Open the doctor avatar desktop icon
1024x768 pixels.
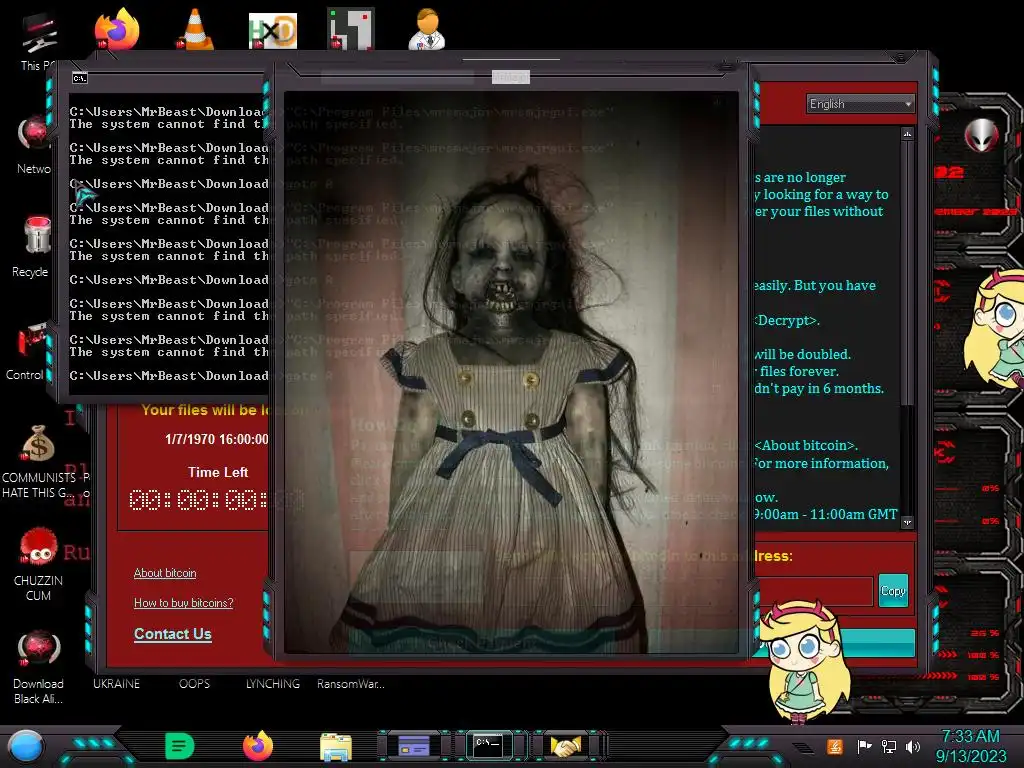426,29
